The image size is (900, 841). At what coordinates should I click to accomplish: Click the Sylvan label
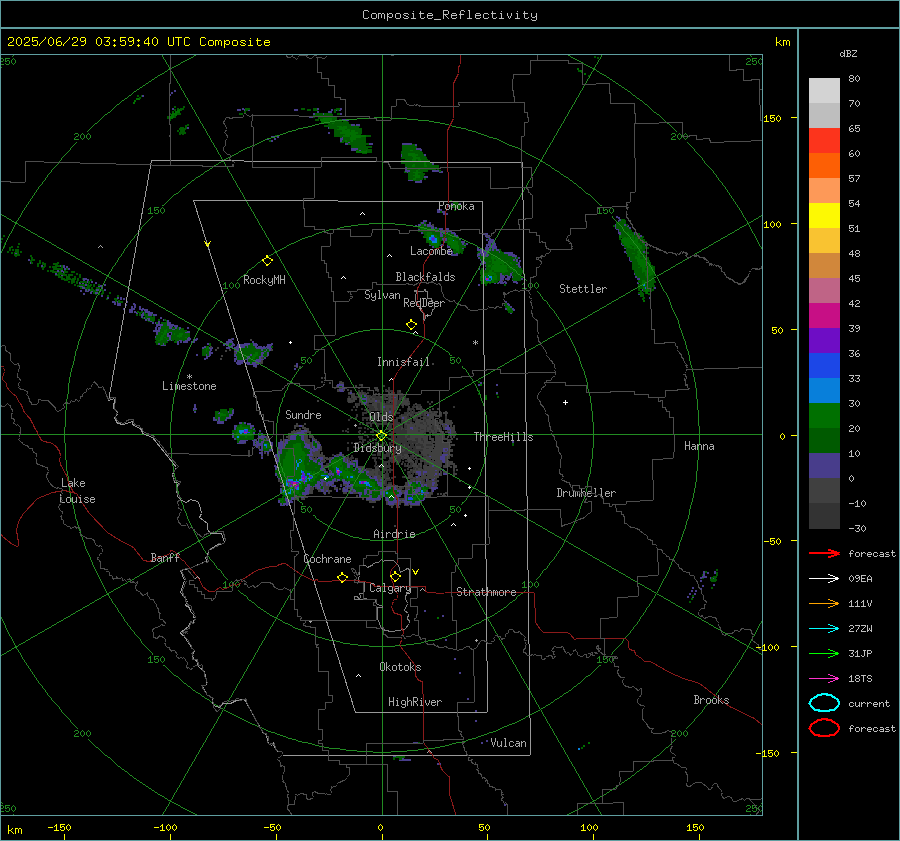click(382, 295)
